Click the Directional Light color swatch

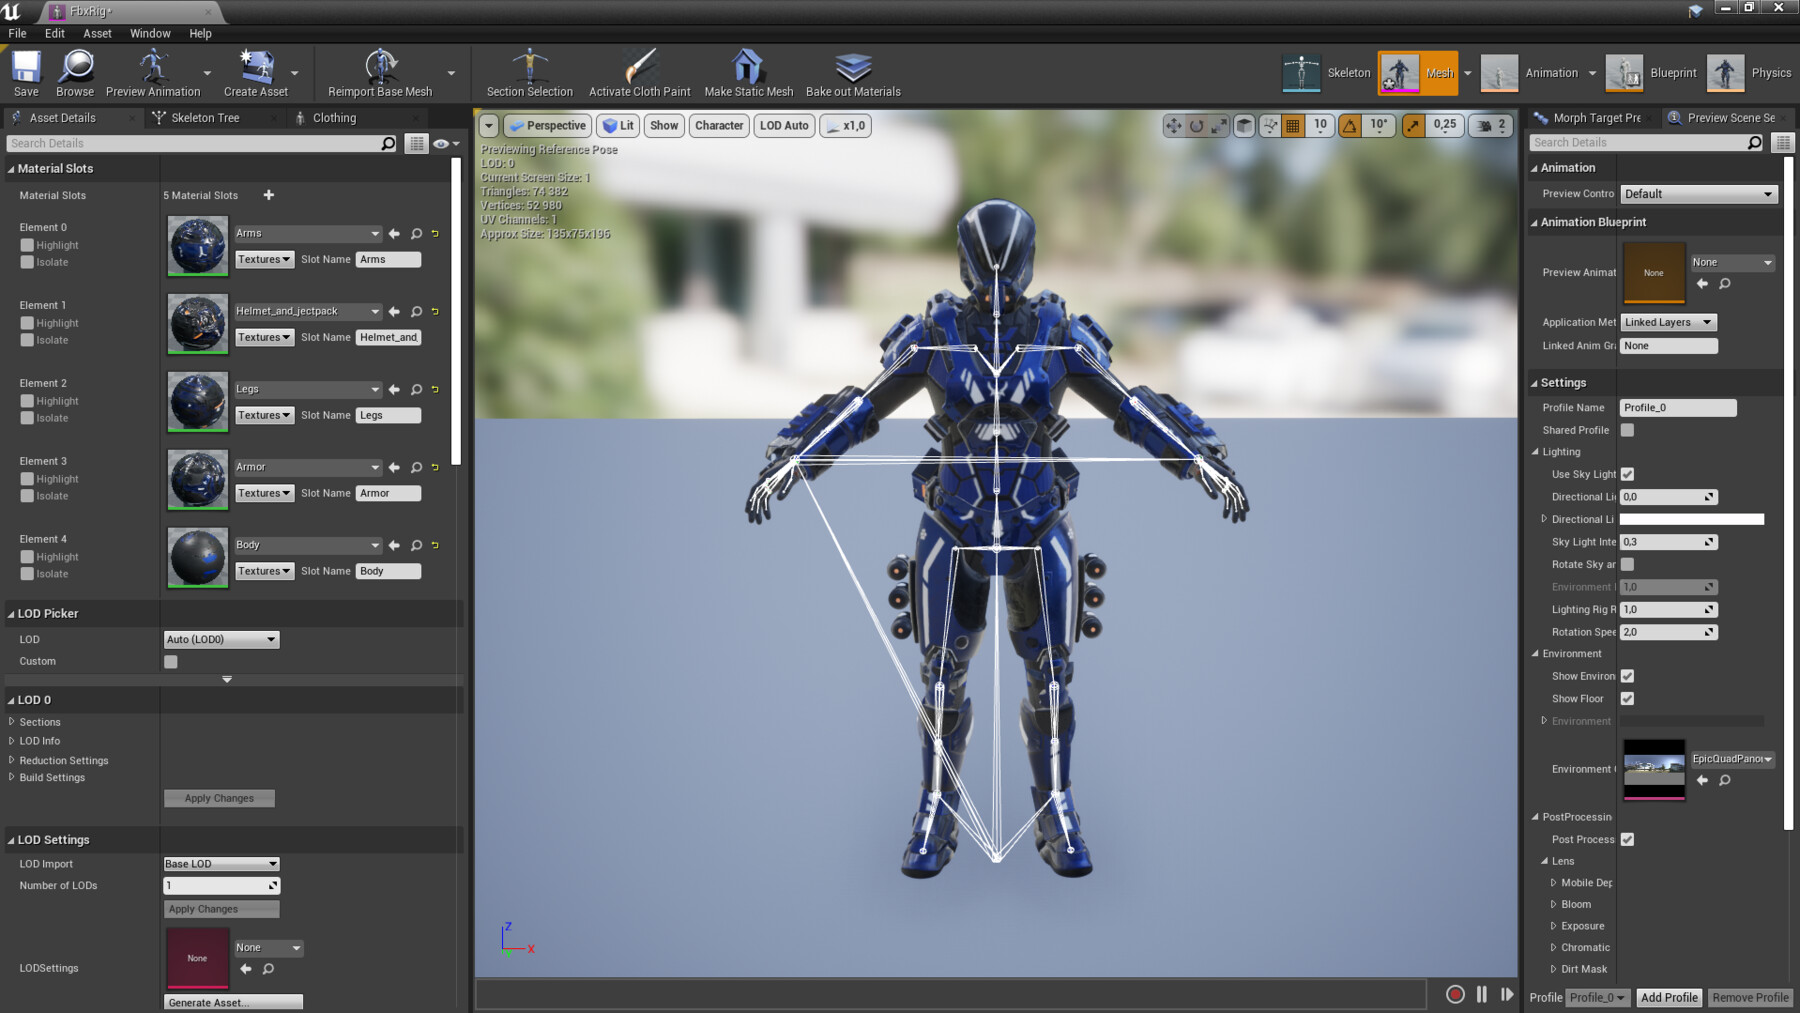(1691, 519)
